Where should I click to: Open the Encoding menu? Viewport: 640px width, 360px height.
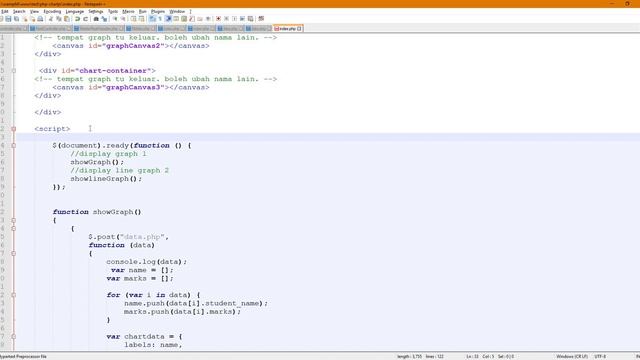click(52, 11)
